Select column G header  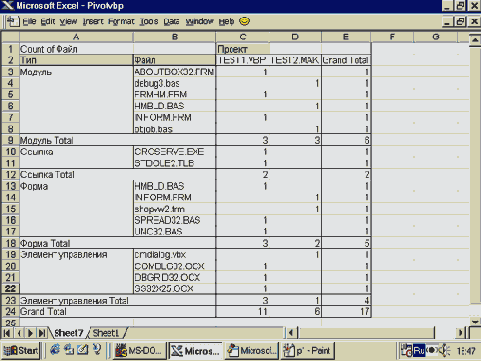point(436,37)
